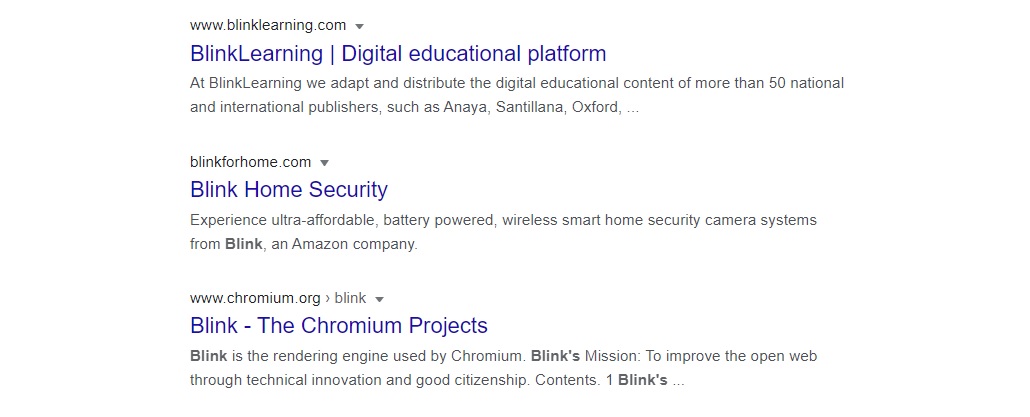Click the "› blink" breadcrumb path
This screenshot has height=417, width=1030.
tap(346, 297)
